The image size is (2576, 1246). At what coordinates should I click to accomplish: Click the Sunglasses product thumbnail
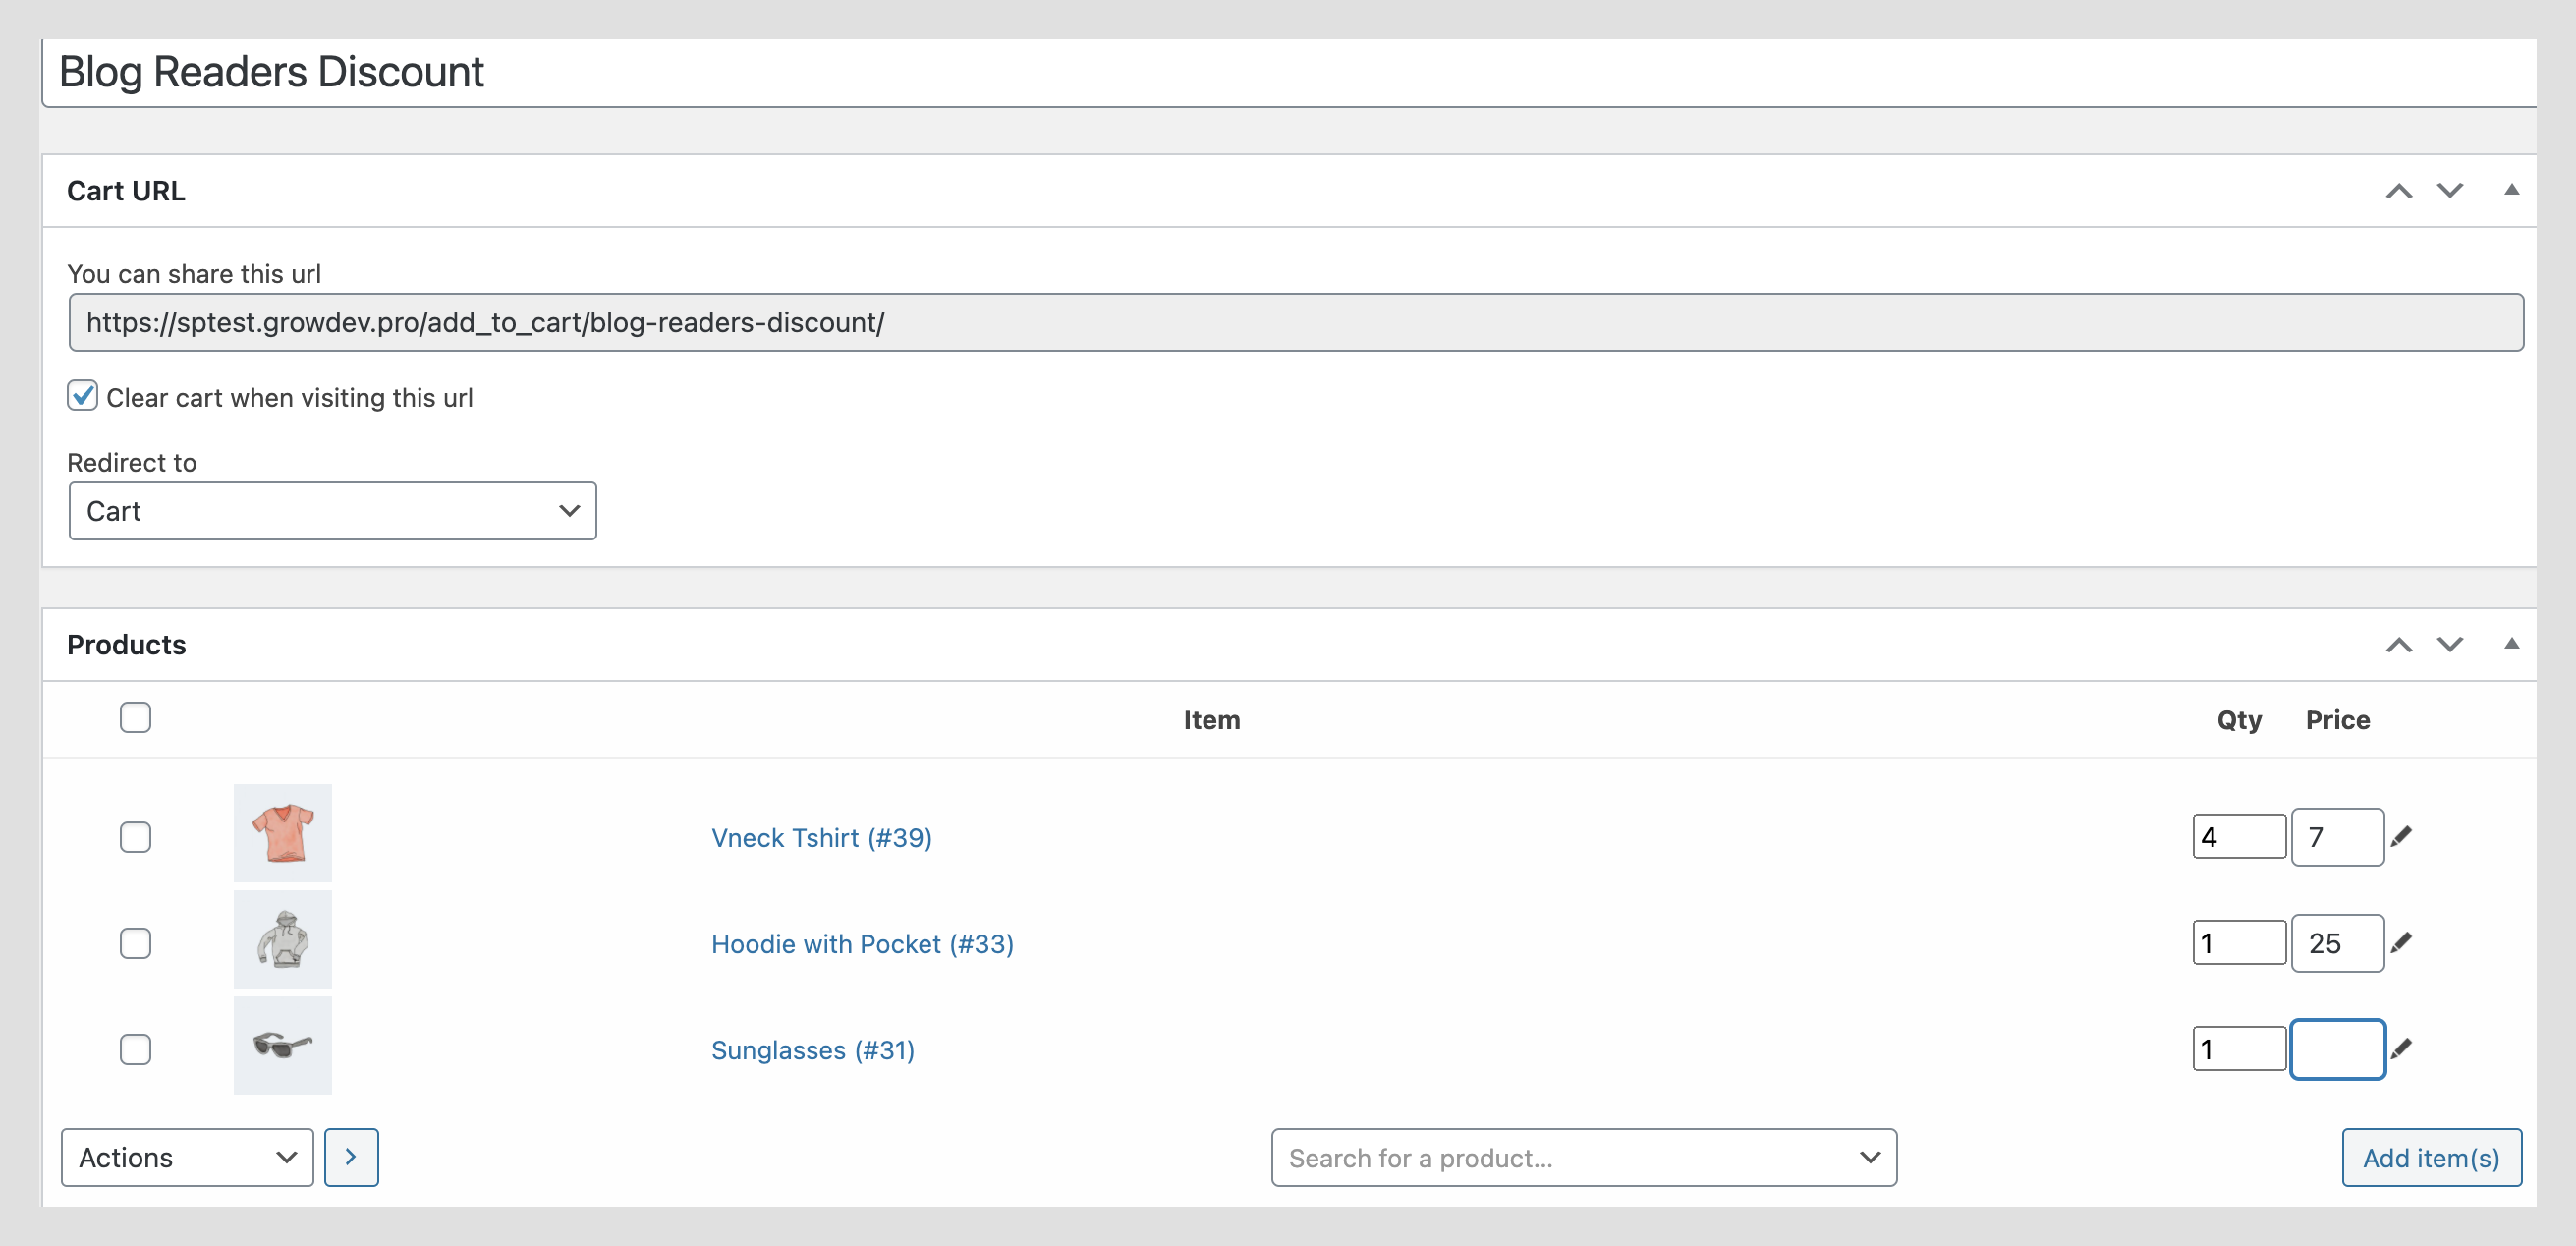tap(283, 1045)
